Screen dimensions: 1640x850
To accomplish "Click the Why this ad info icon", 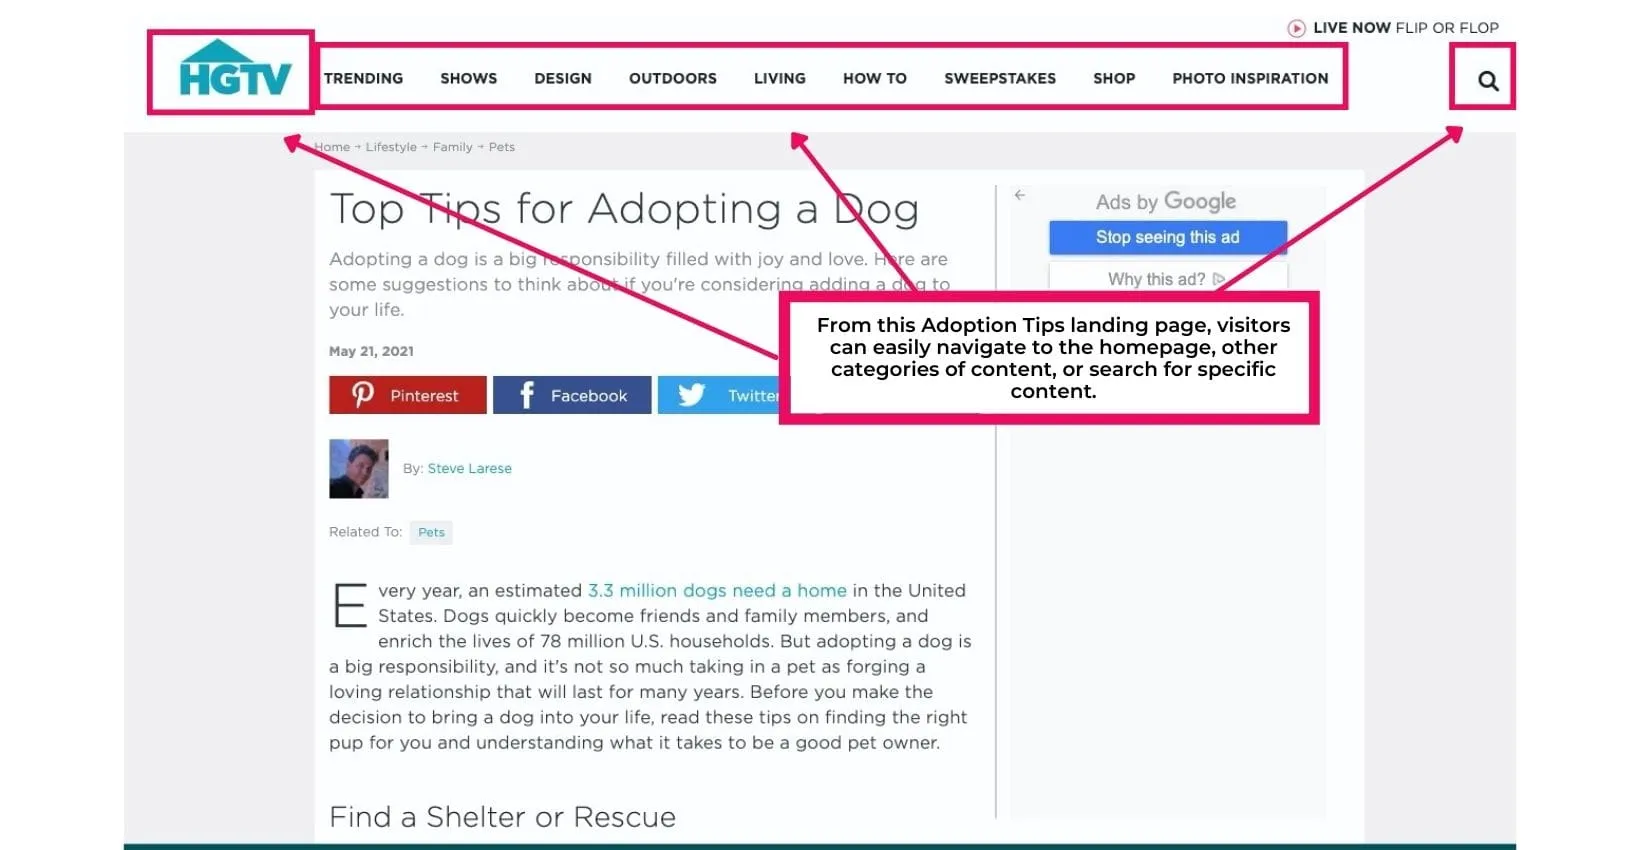I will pyautogui.click(x=1218, y=280).
